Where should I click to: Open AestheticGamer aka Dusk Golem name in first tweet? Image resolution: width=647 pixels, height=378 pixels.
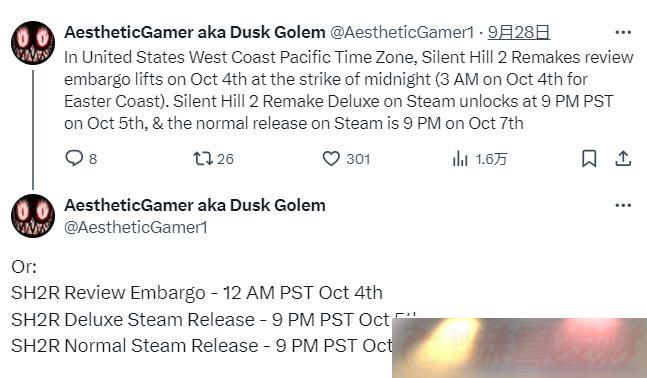pyautogui.click(x=195, y=32)
